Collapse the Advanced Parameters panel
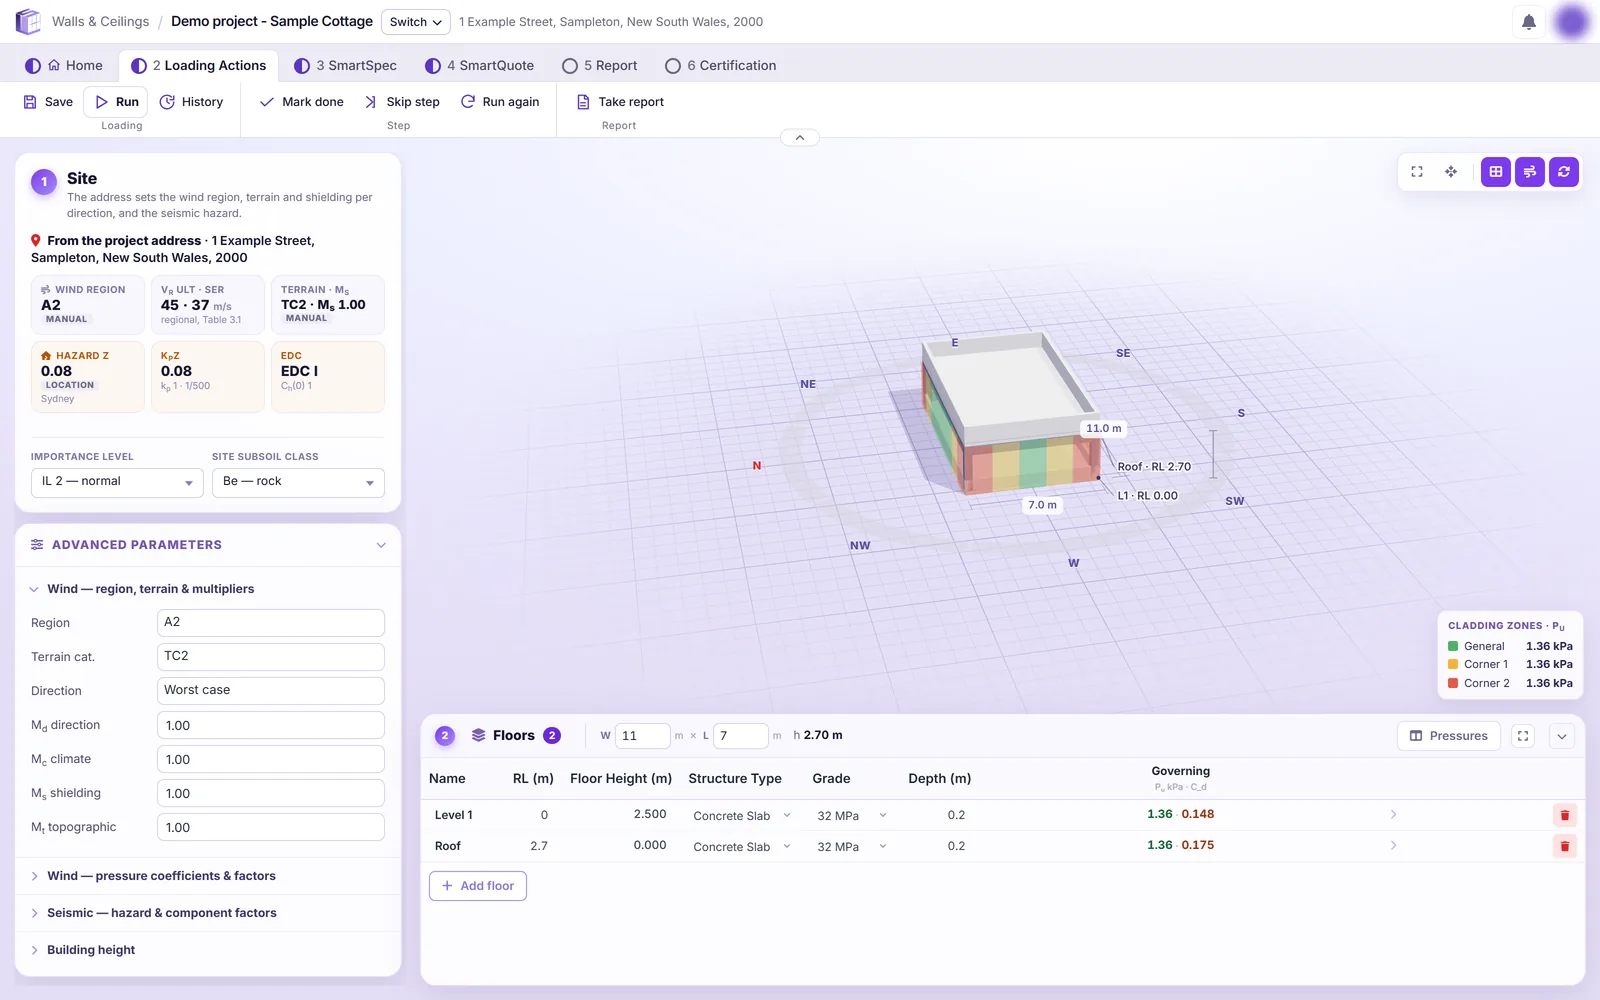This screenshot has width=1600, height=1000. 381,545
